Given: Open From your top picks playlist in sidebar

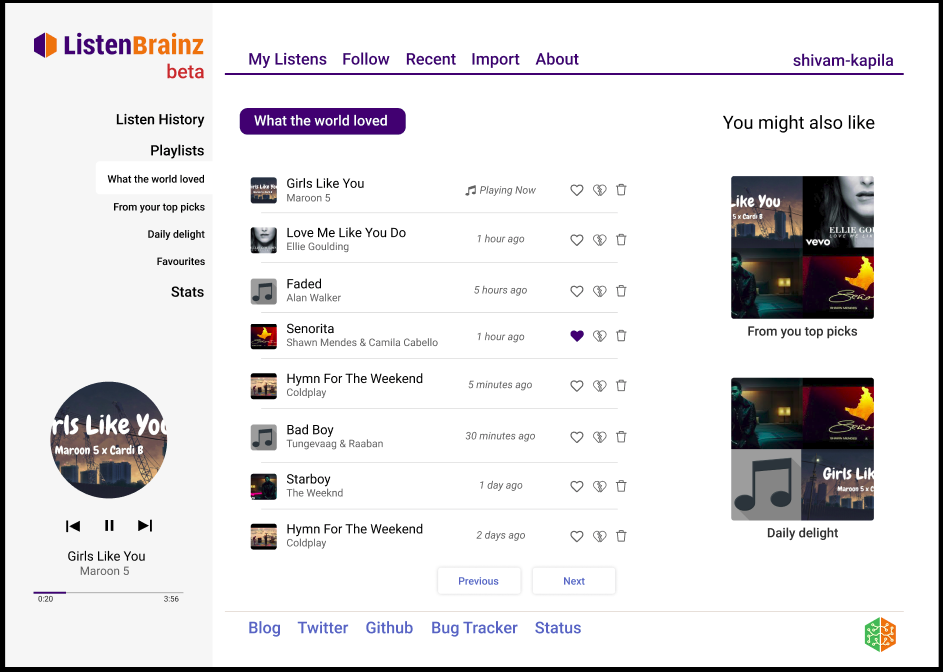Looking at the screenshot, I should 159,207.
